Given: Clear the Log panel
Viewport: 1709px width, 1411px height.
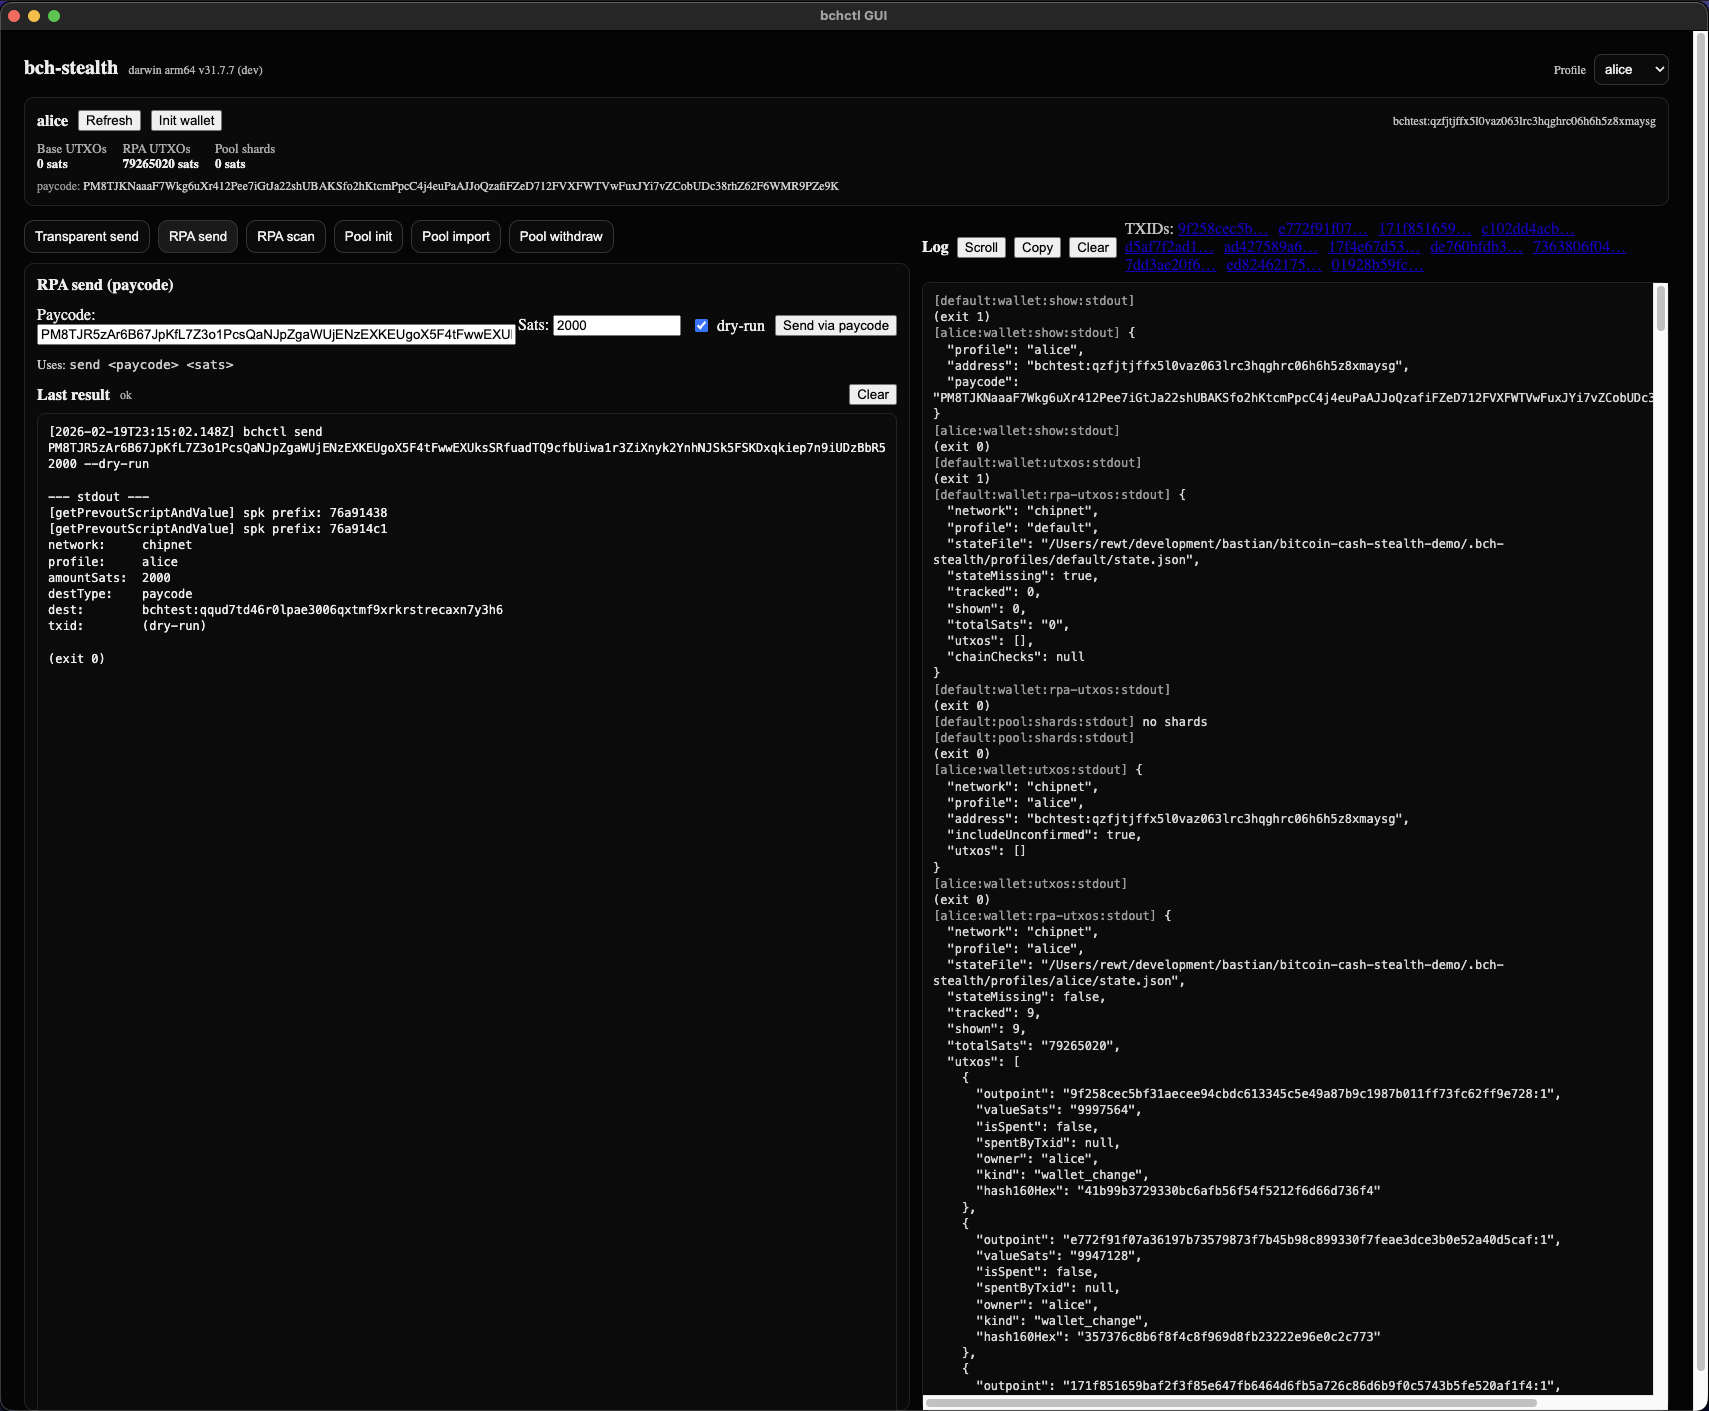Looking at the screenshot, I should coord(1092,247).
